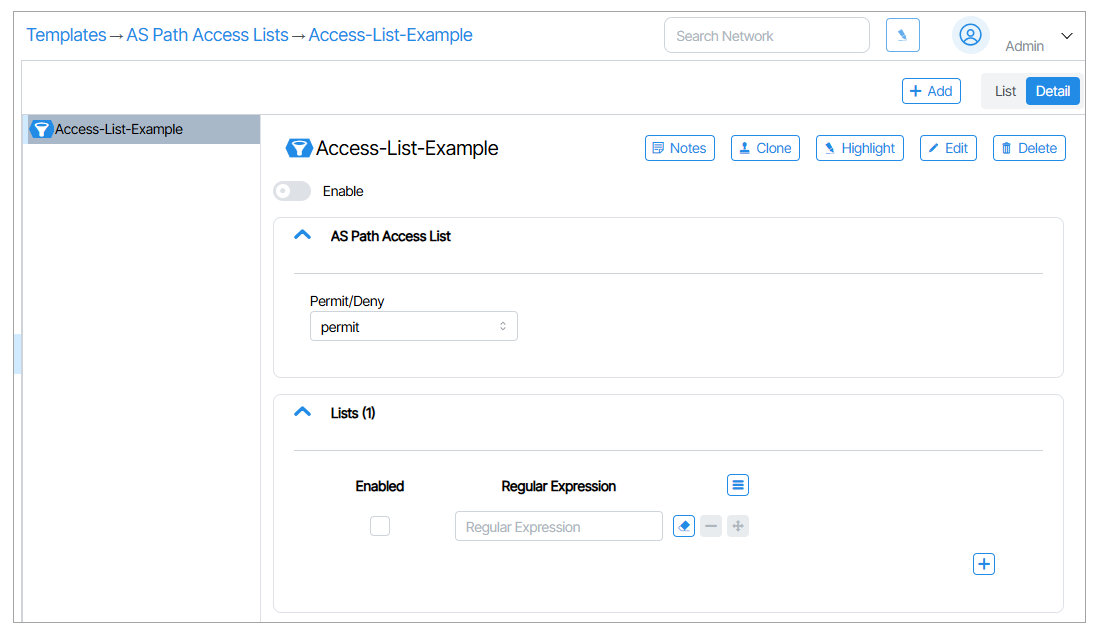Open the list menu icon beside Regular Expression
Viewport: 1100px width, 637px height.
[x=737, y=485]
